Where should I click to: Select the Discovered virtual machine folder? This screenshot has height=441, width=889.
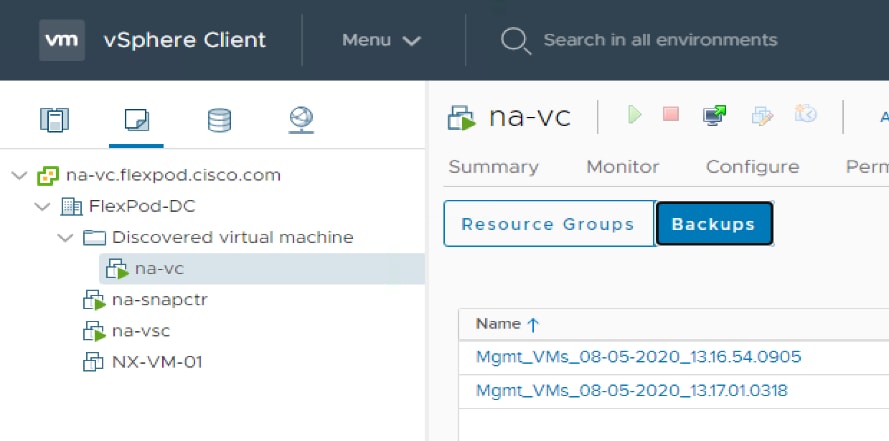click(x=232, y=237)
